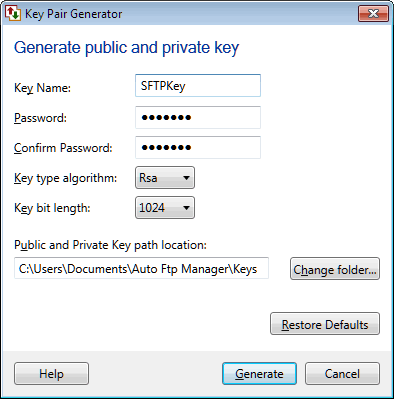Cancel the key generation dialog
Viewport: 394px width, 399px height.
(x=342, y=374)
